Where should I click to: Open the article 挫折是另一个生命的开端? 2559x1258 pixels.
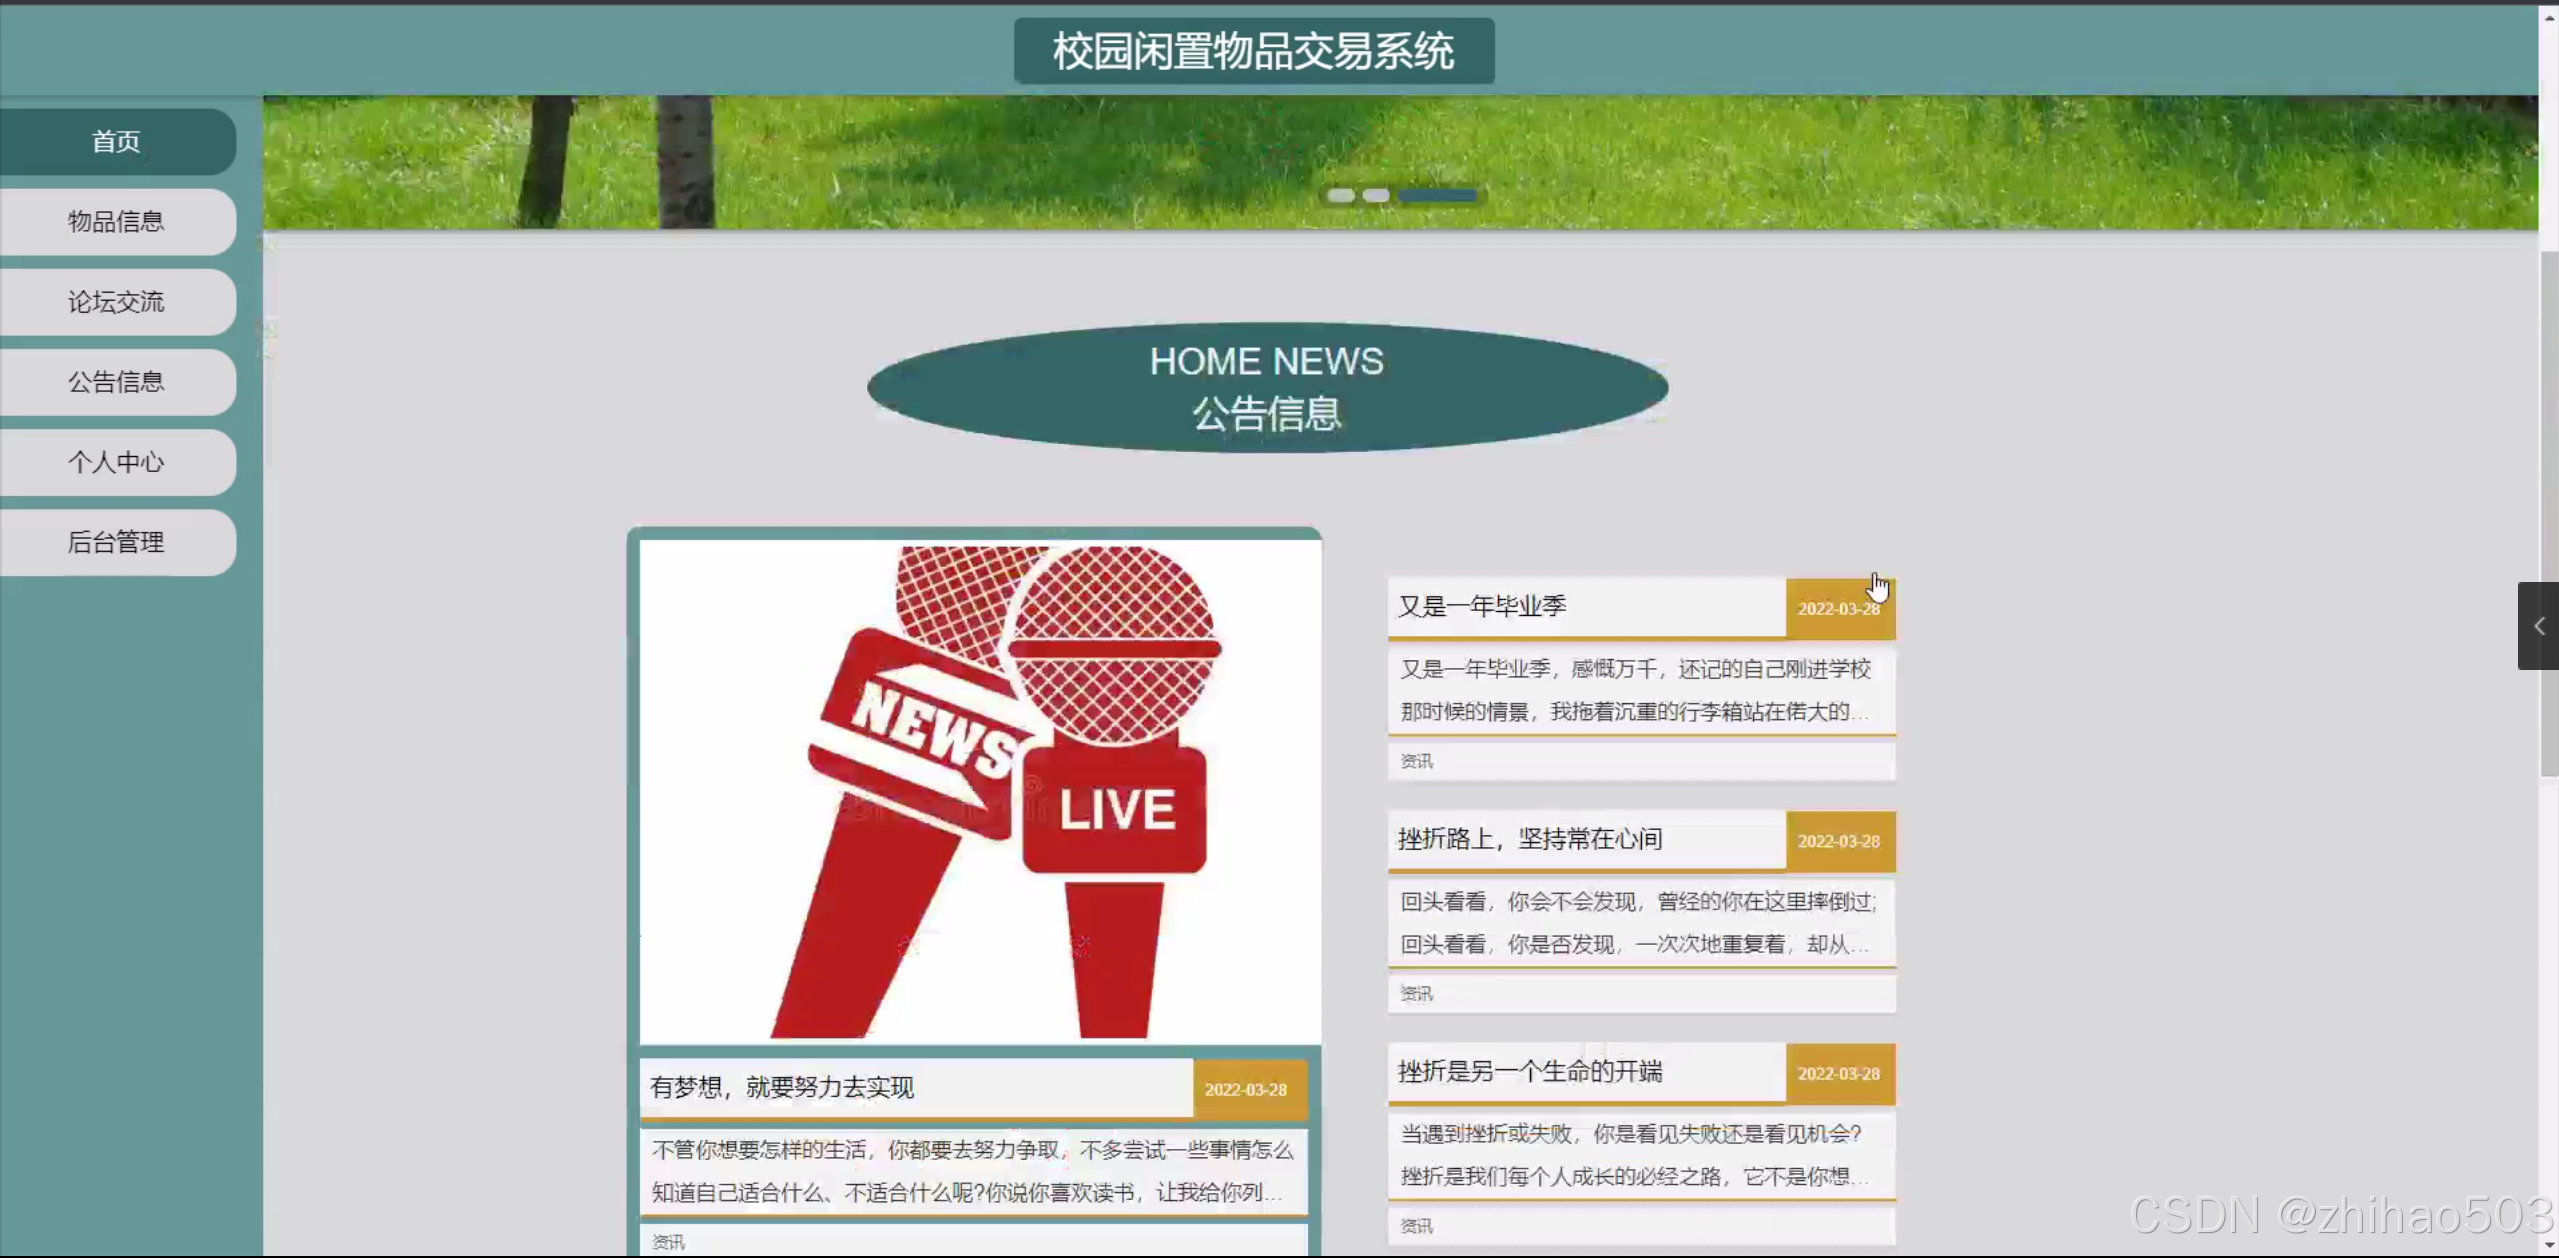tap(1530, 1071)
